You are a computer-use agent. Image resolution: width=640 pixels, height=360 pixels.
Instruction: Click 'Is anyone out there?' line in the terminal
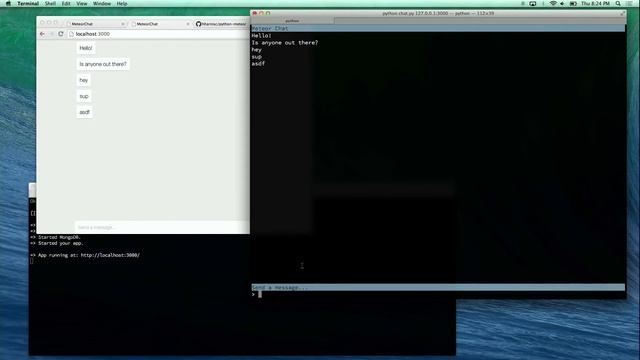284,42
